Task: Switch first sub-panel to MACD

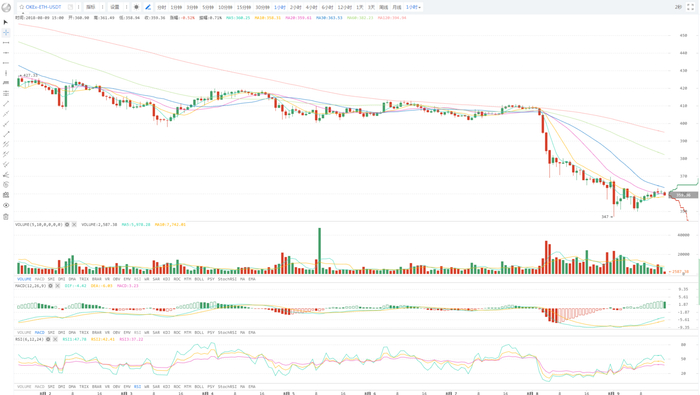Action: point(40,279)
